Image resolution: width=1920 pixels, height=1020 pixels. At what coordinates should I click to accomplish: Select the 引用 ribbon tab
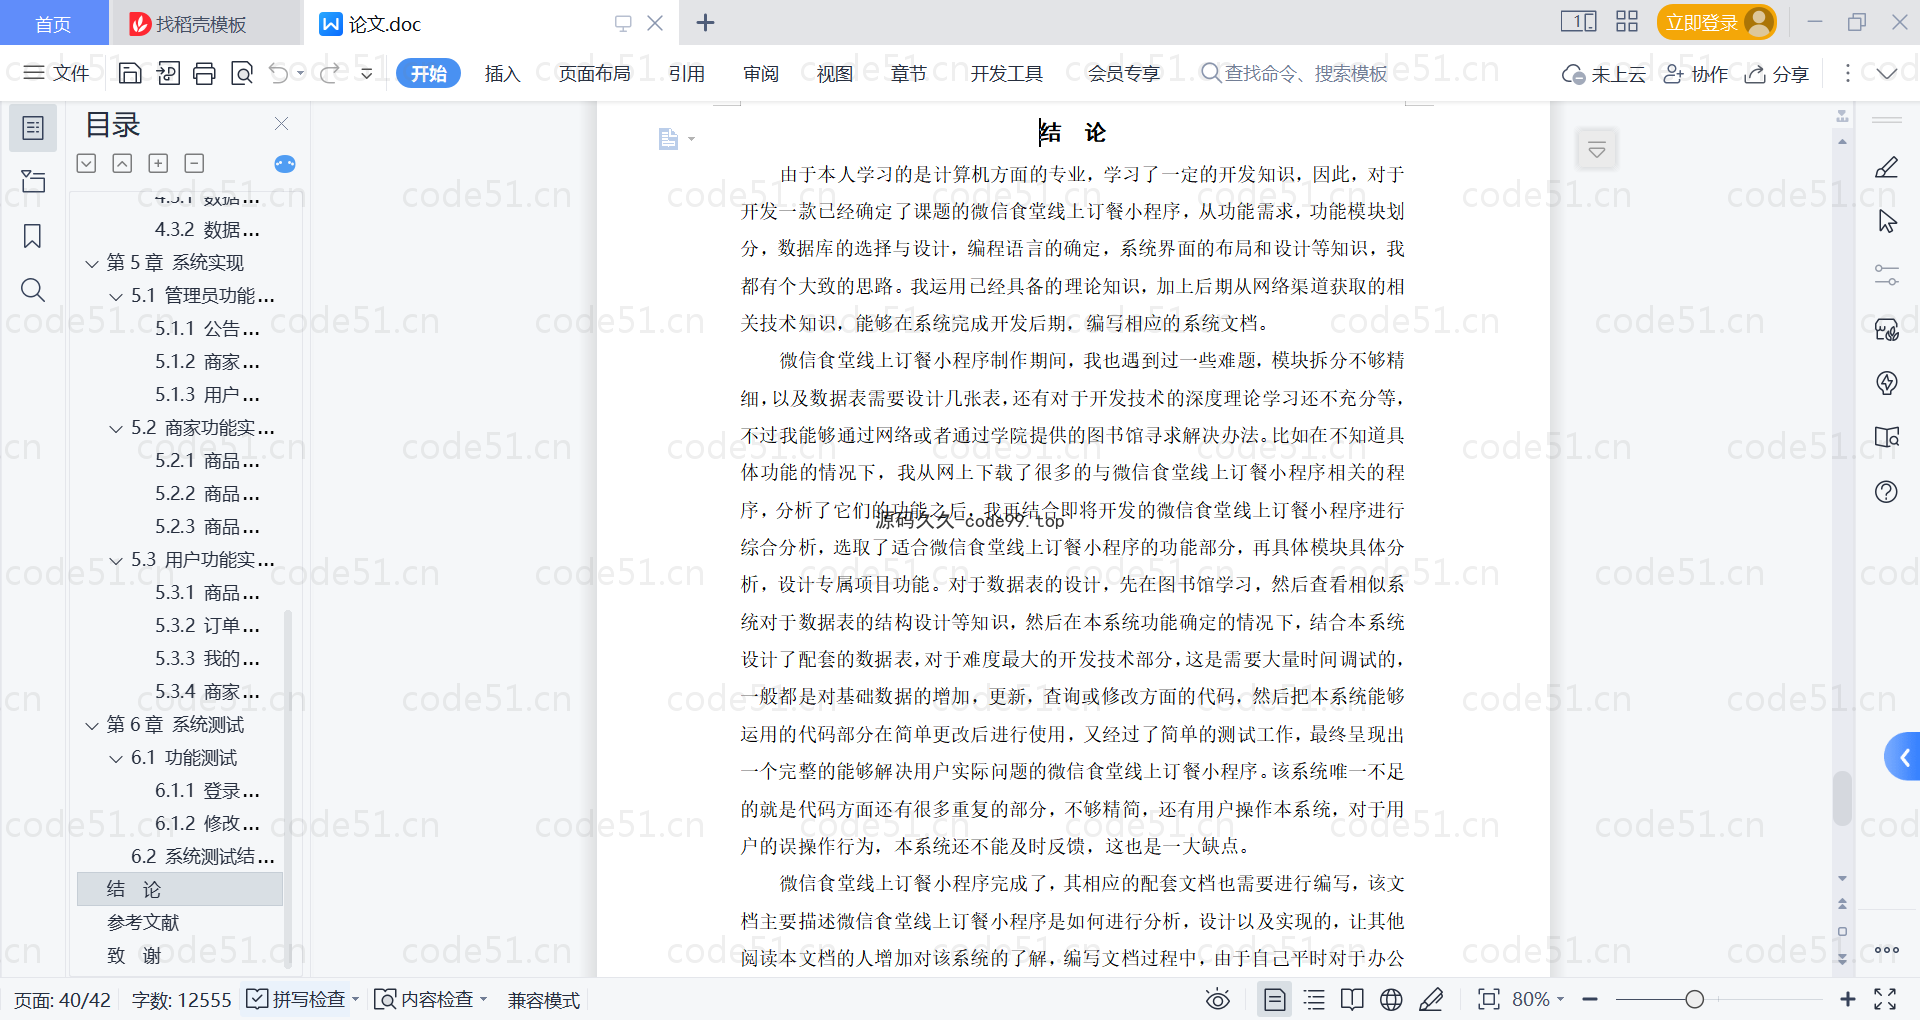point(687,73)
